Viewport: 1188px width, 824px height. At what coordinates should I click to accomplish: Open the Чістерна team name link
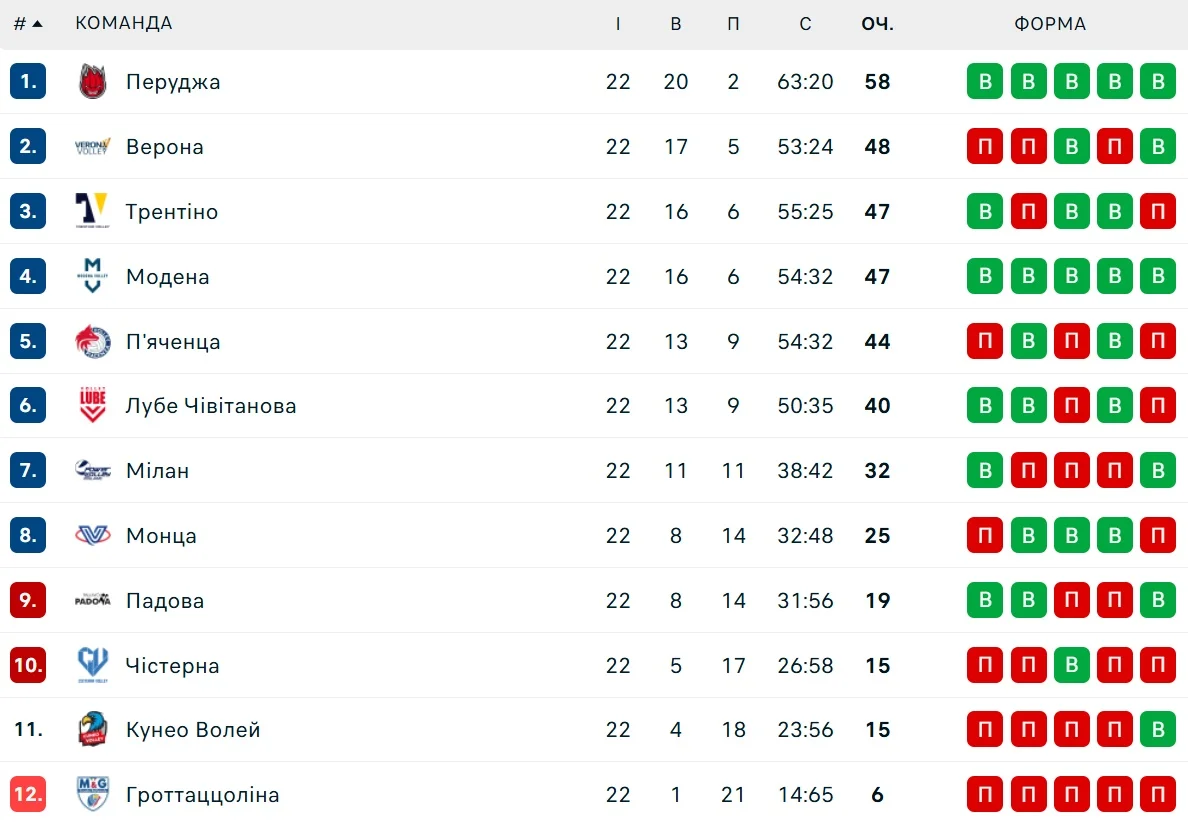pos(172,666)
